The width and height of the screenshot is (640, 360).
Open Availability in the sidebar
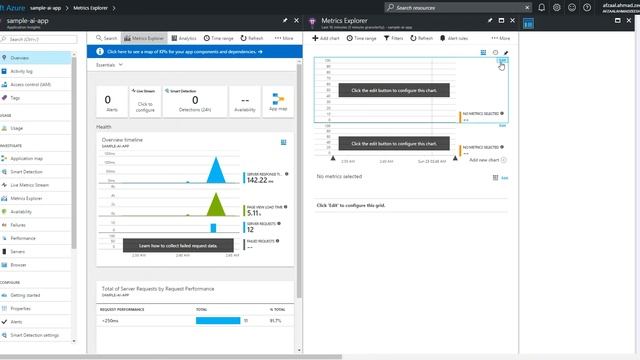pyautogui.click(x=36, y=212)
